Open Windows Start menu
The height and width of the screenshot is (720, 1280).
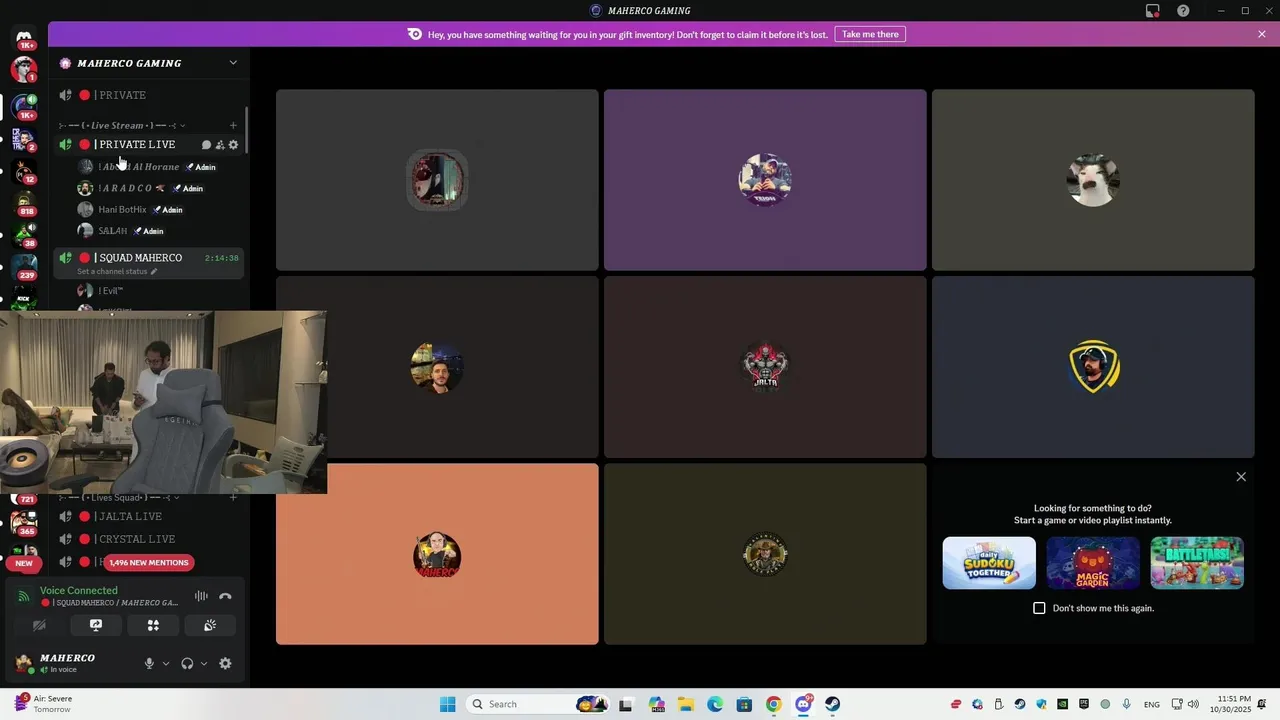click(x=447, y=704)
